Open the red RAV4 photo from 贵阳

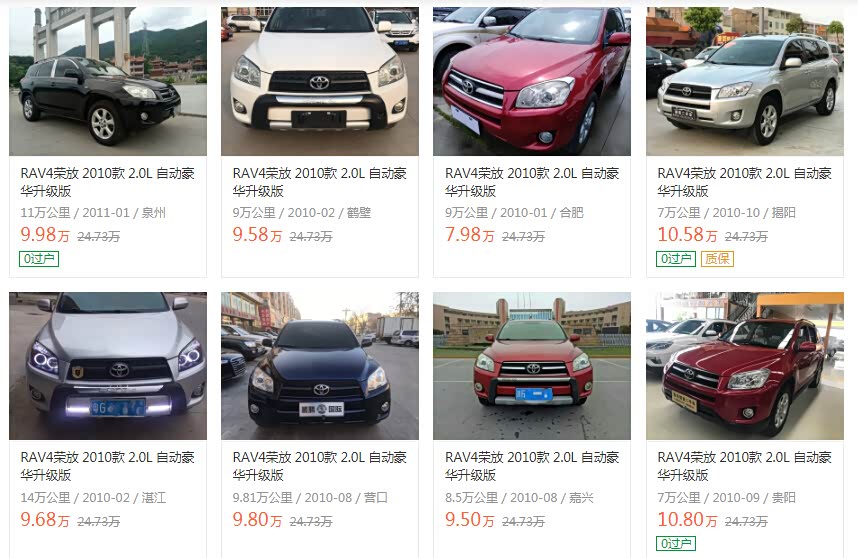745,366
